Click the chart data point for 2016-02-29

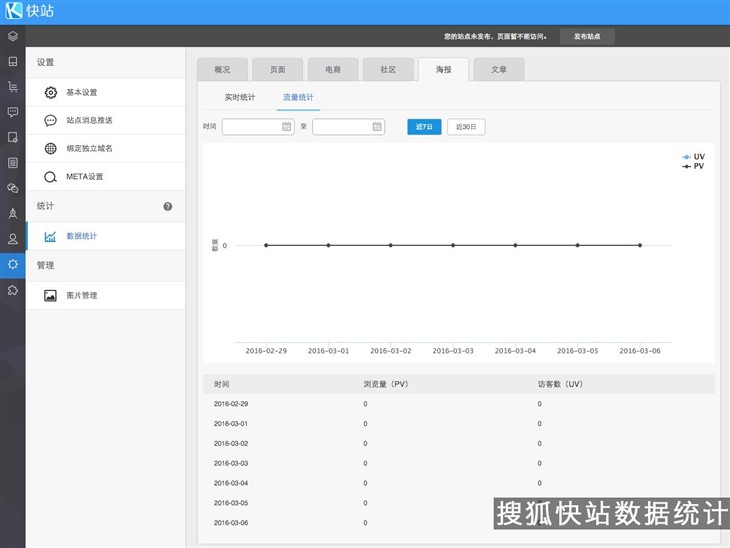point(266,245)
